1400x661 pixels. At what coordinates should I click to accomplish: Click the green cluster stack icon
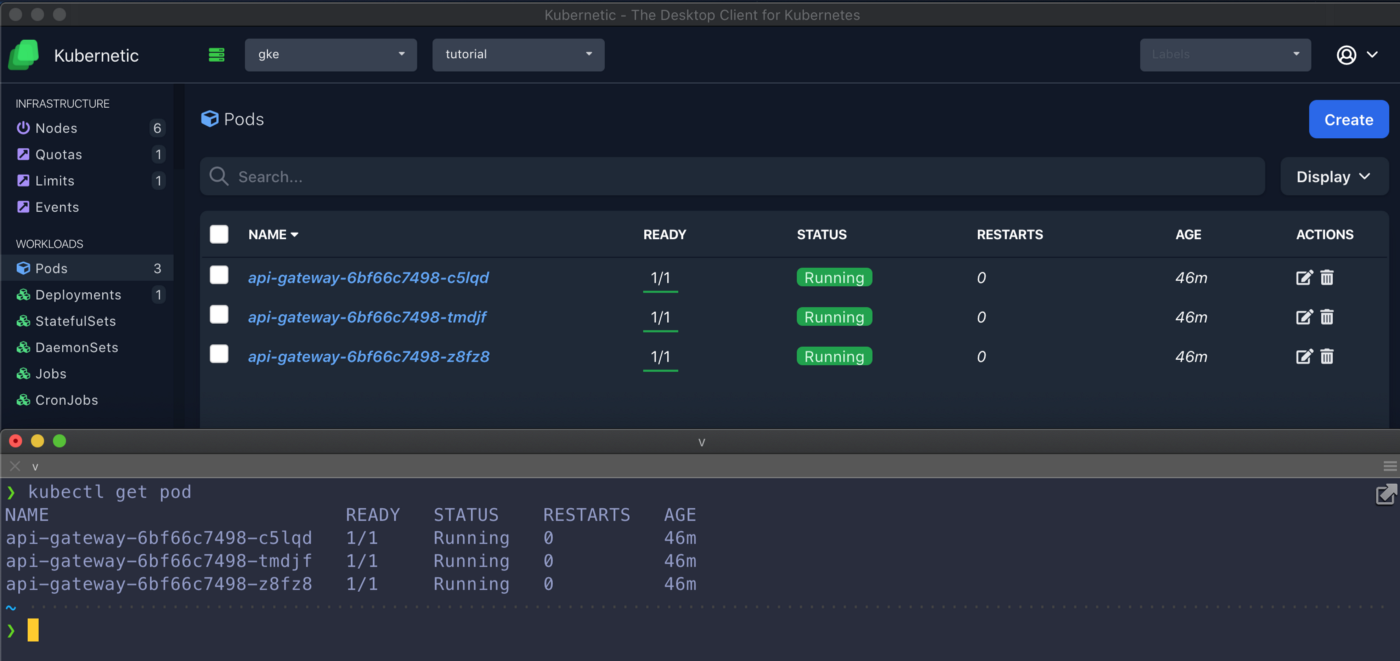[216, 54]
